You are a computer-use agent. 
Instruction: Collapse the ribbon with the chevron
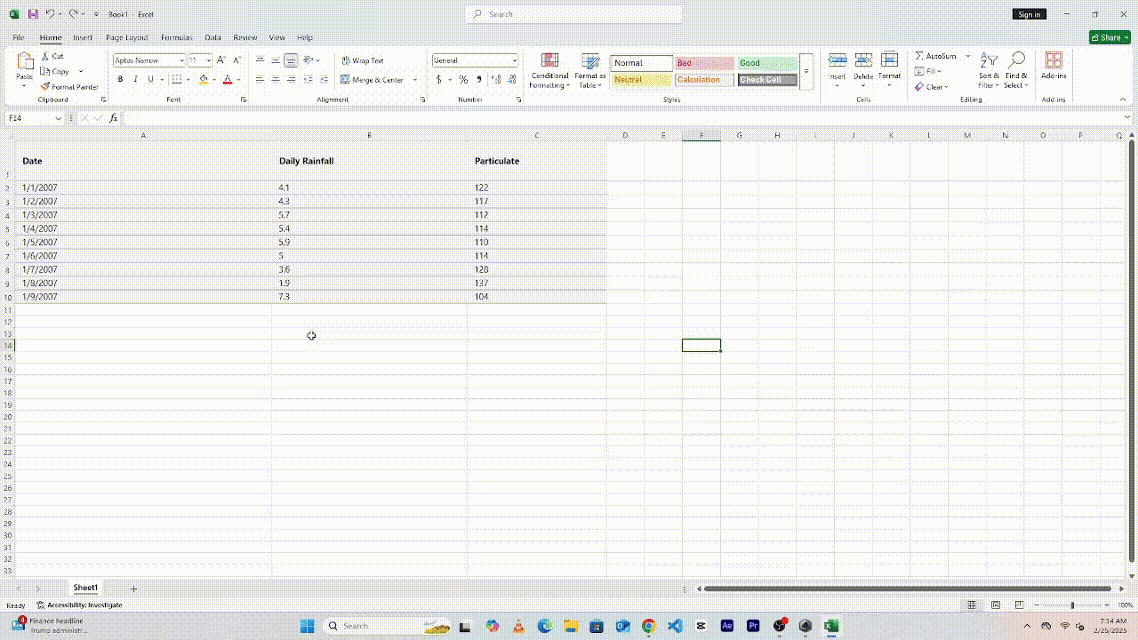click(1123, 99)
